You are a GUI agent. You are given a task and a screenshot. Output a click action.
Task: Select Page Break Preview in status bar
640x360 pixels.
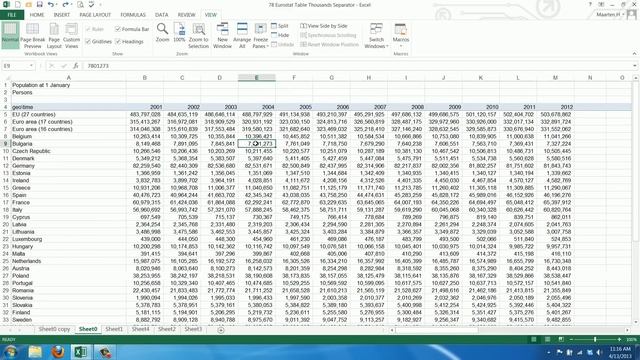click(x=561, y=339)
